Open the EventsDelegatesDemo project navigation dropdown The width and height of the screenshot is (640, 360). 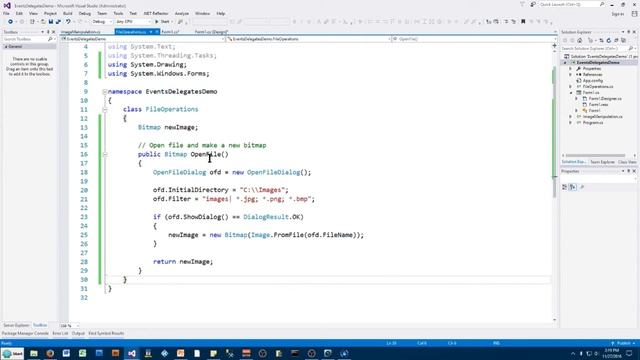point(143,39)
